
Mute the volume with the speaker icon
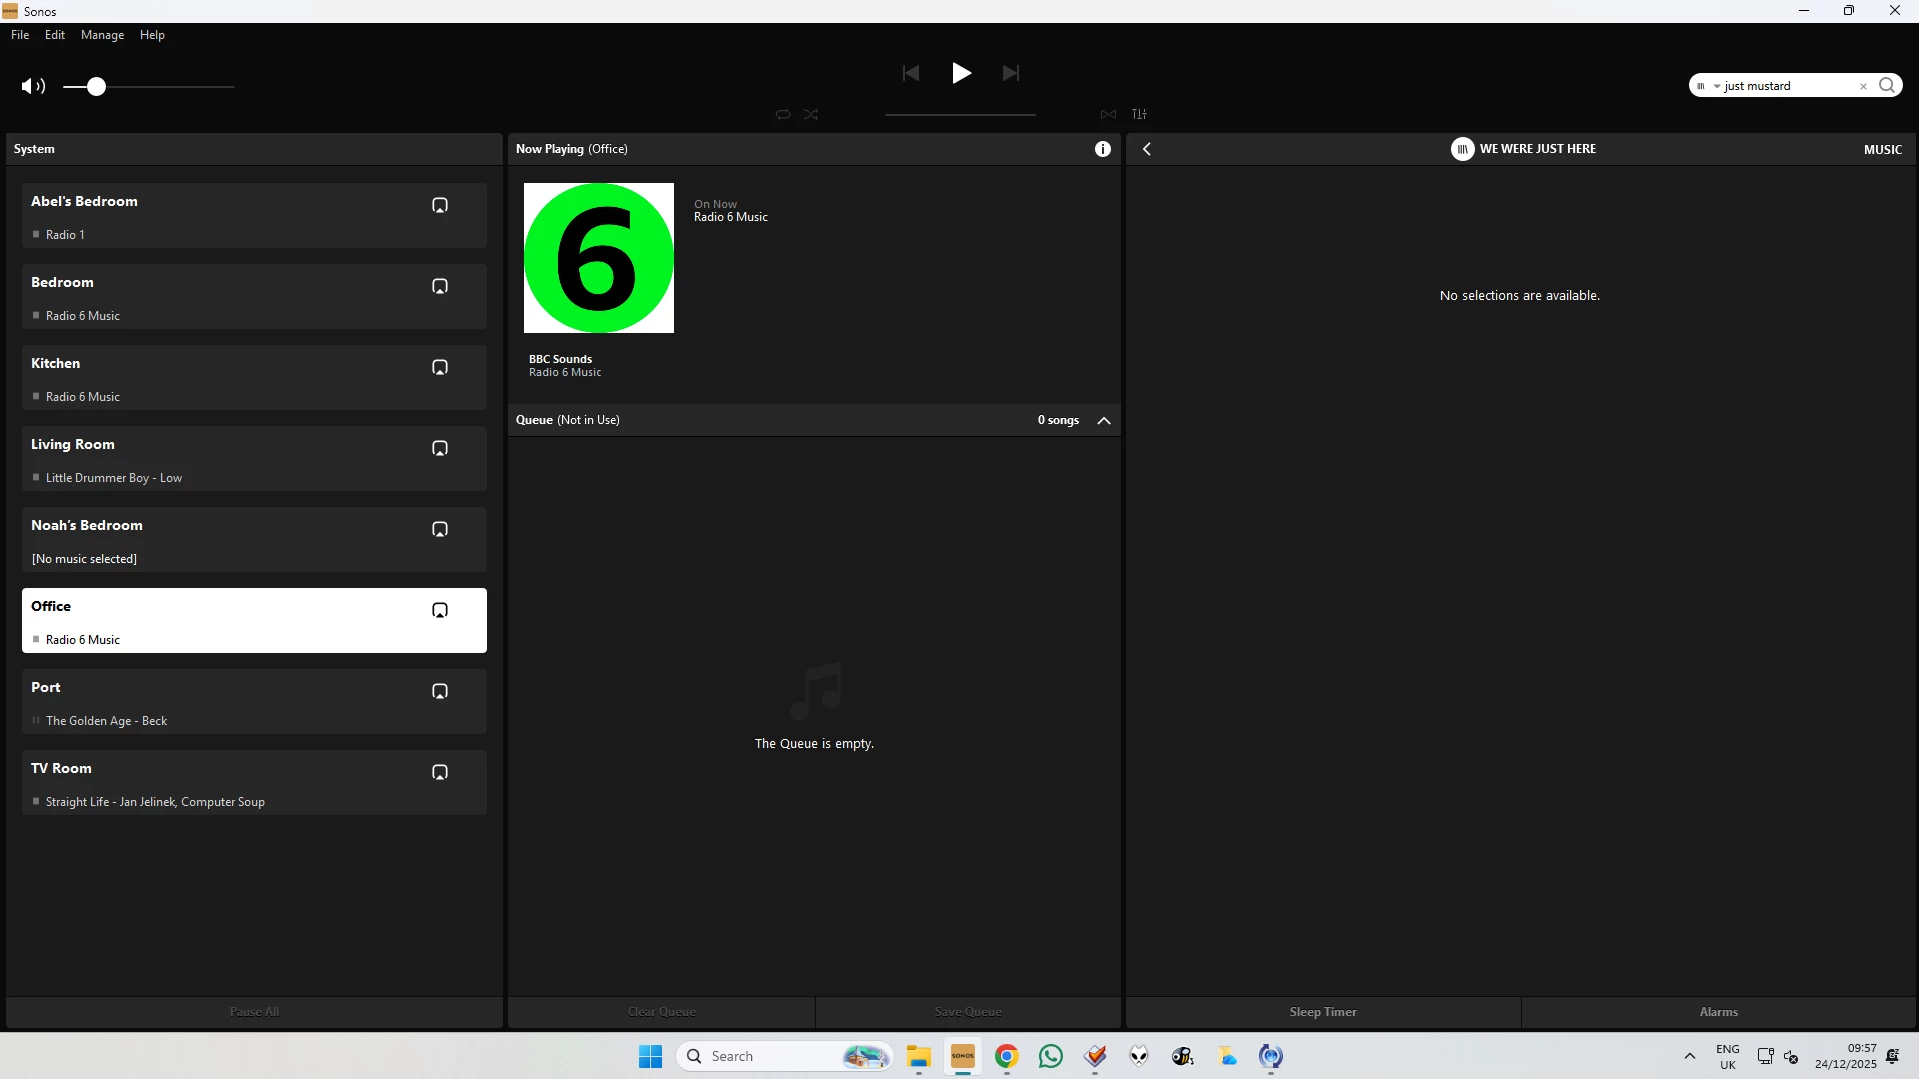tap(33, 86)
